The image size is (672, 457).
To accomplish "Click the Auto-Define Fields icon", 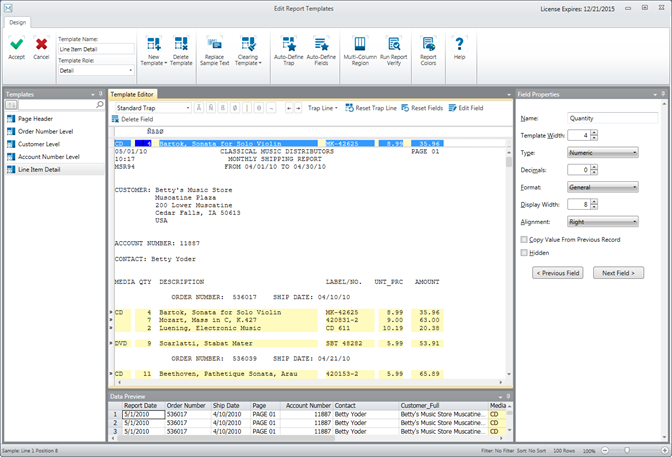I will pyautogui.click(x=321, y=45).
